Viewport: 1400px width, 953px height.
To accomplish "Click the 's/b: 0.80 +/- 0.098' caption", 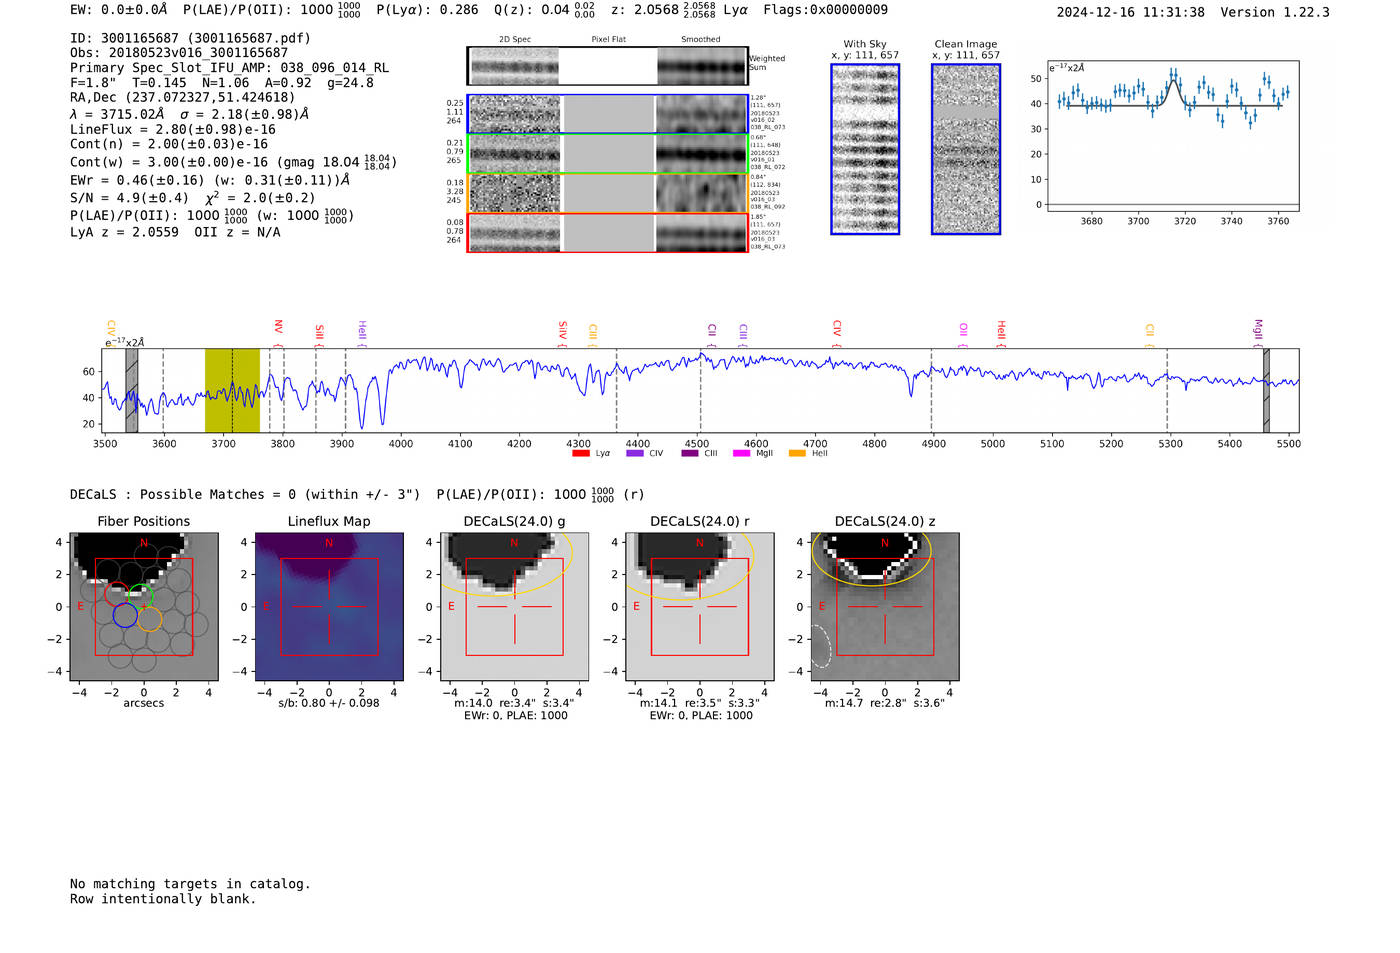I will [329, 703].
